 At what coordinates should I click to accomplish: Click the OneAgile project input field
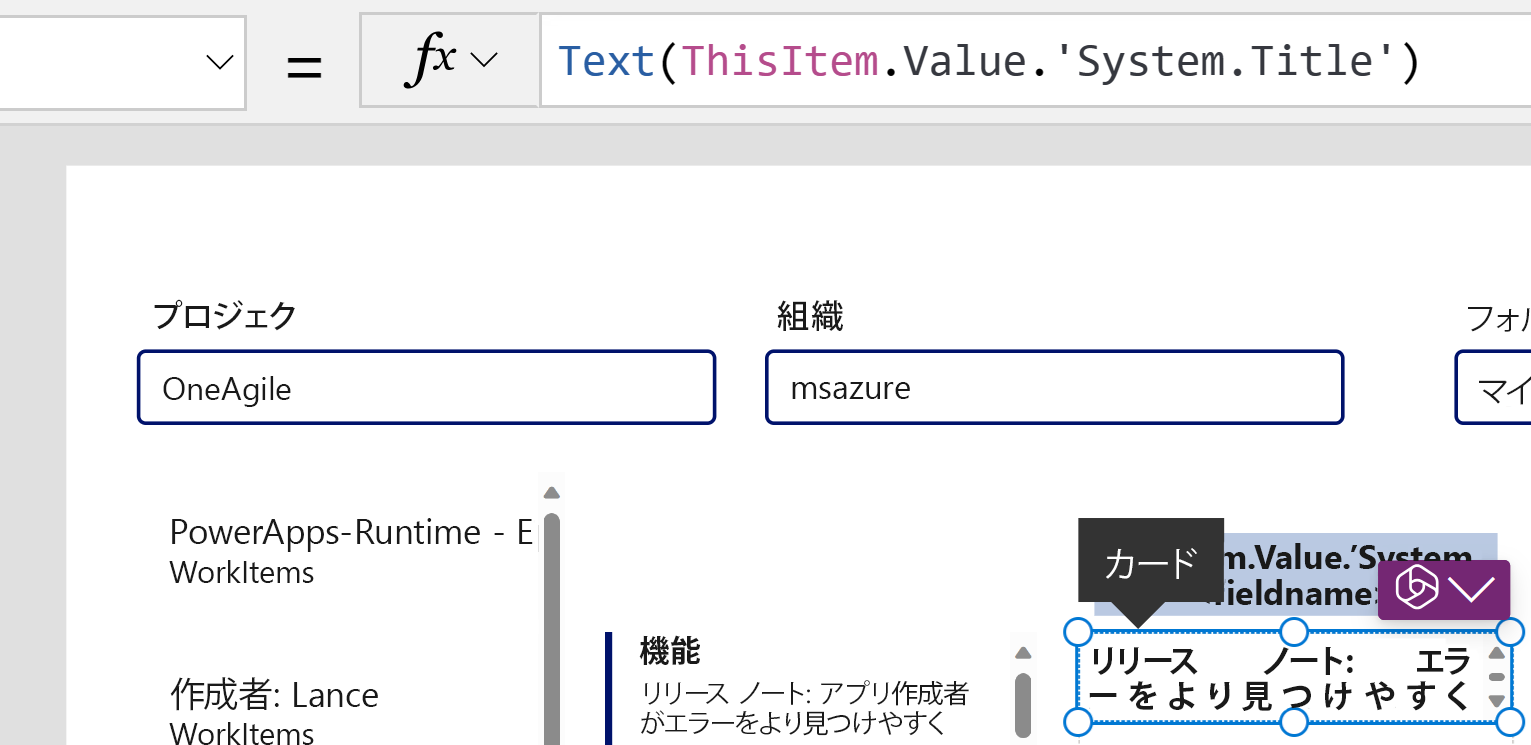tap(426, 387)
